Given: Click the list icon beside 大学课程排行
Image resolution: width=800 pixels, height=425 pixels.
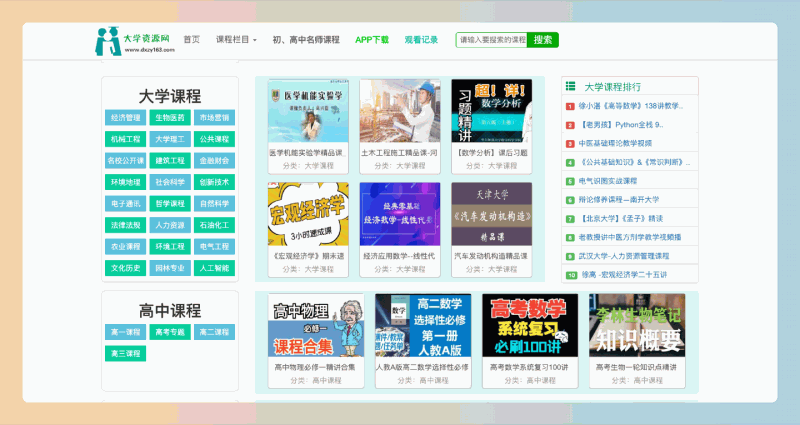Looking at the screenshot, I should click(x=570, y=86).
